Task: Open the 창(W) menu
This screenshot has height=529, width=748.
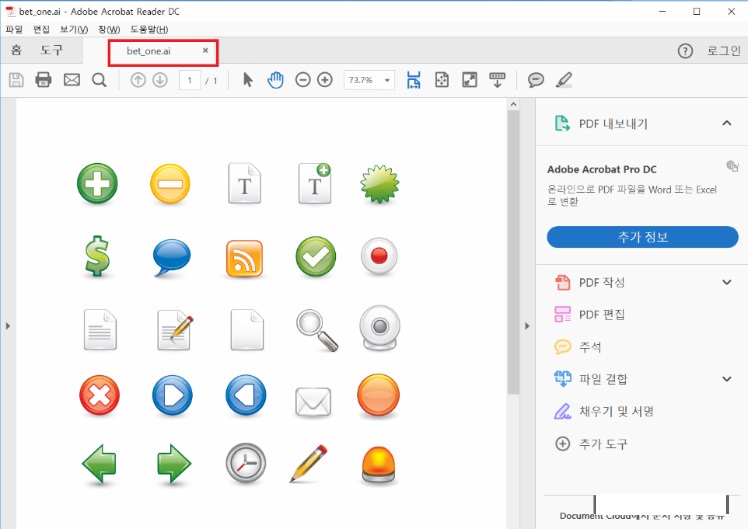Action: pyautogui.click(x=109, y=30)
